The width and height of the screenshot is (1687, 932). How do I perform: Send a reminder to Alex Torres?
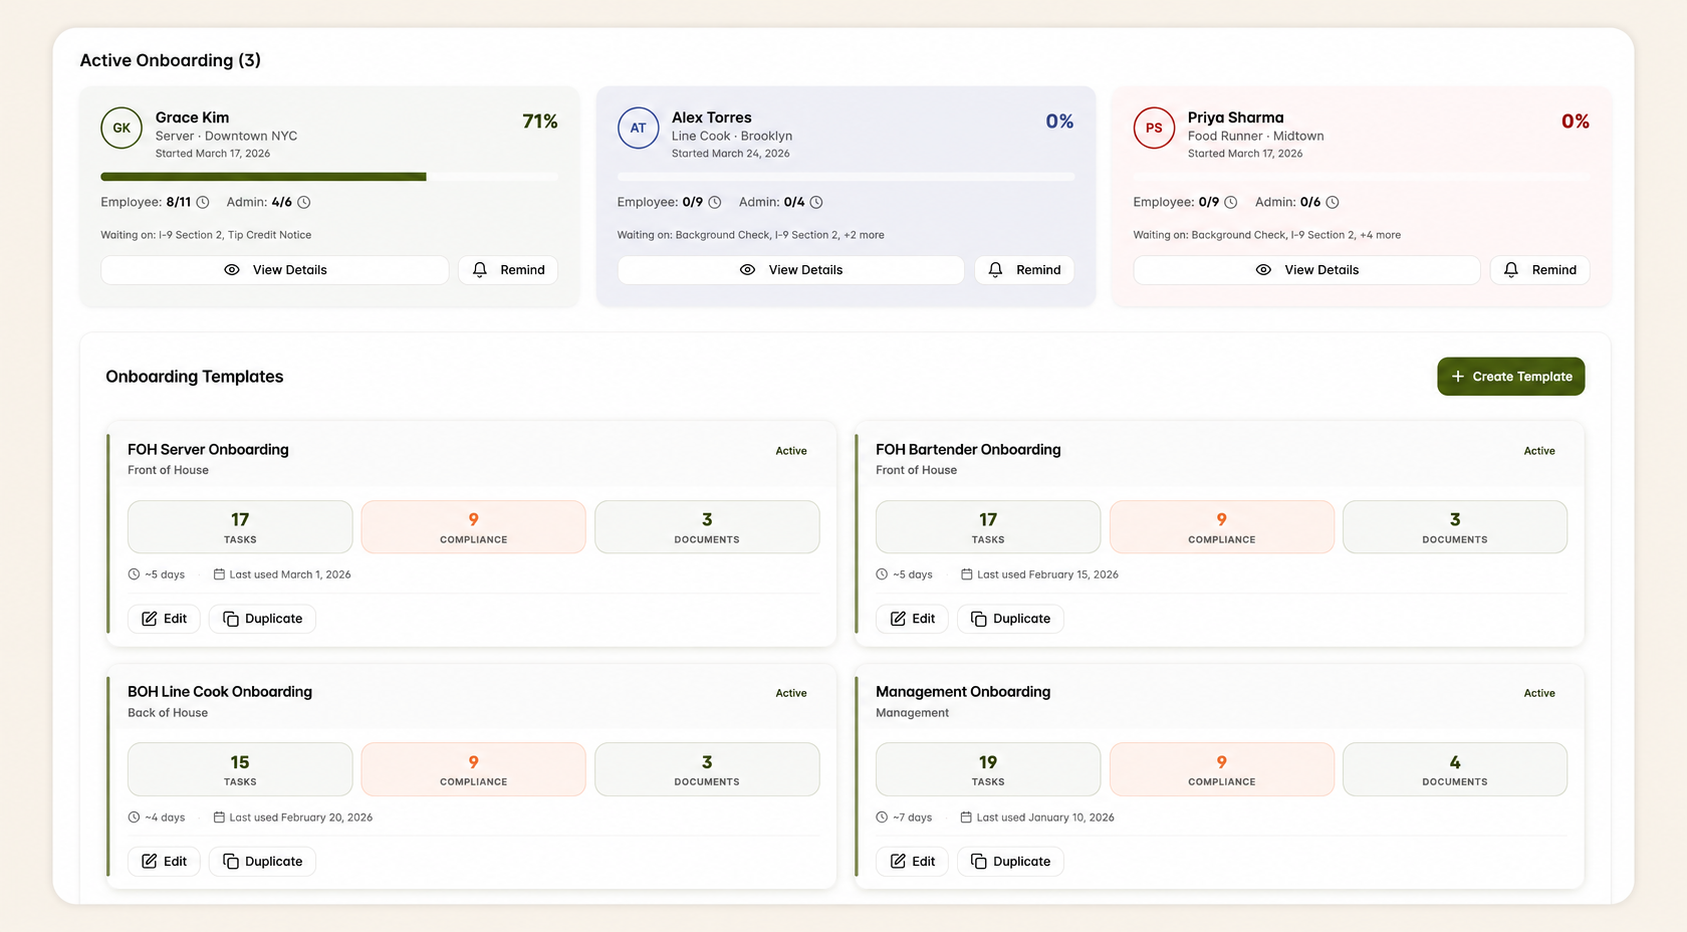click(x=1024, y=270)
